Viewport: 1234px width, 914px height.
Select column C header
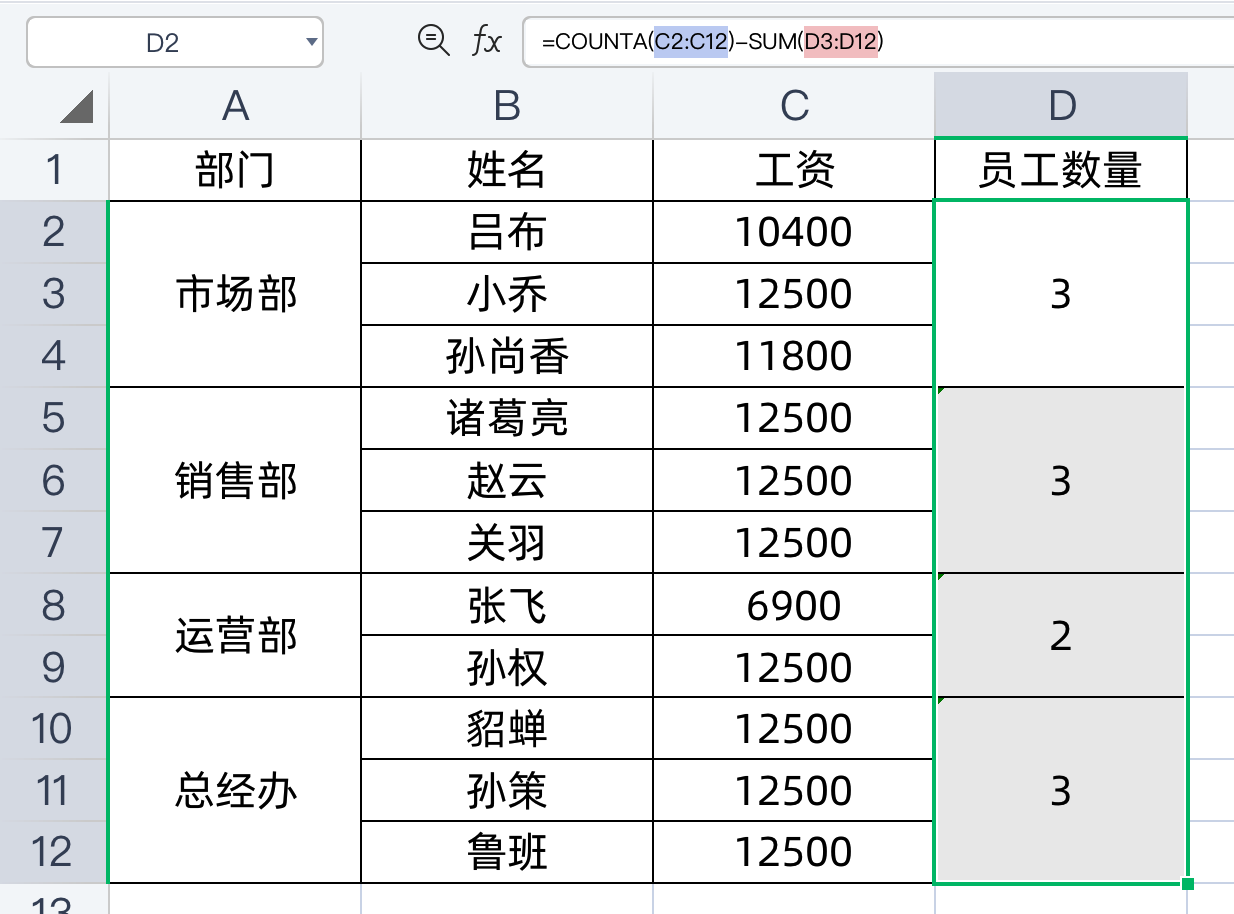click(x=794, y=106)
